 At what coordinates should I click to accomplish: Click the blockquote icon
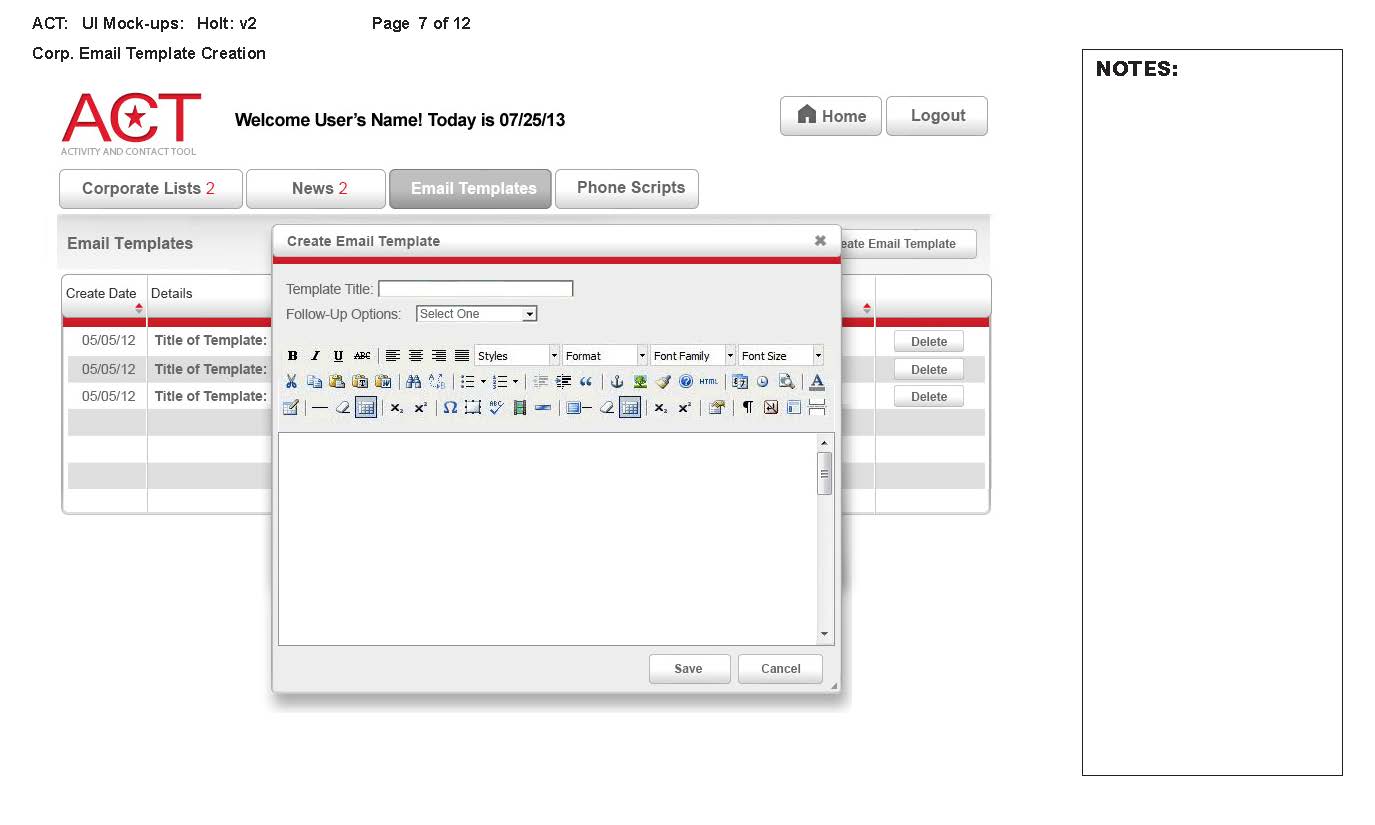[x=586, y=382]
